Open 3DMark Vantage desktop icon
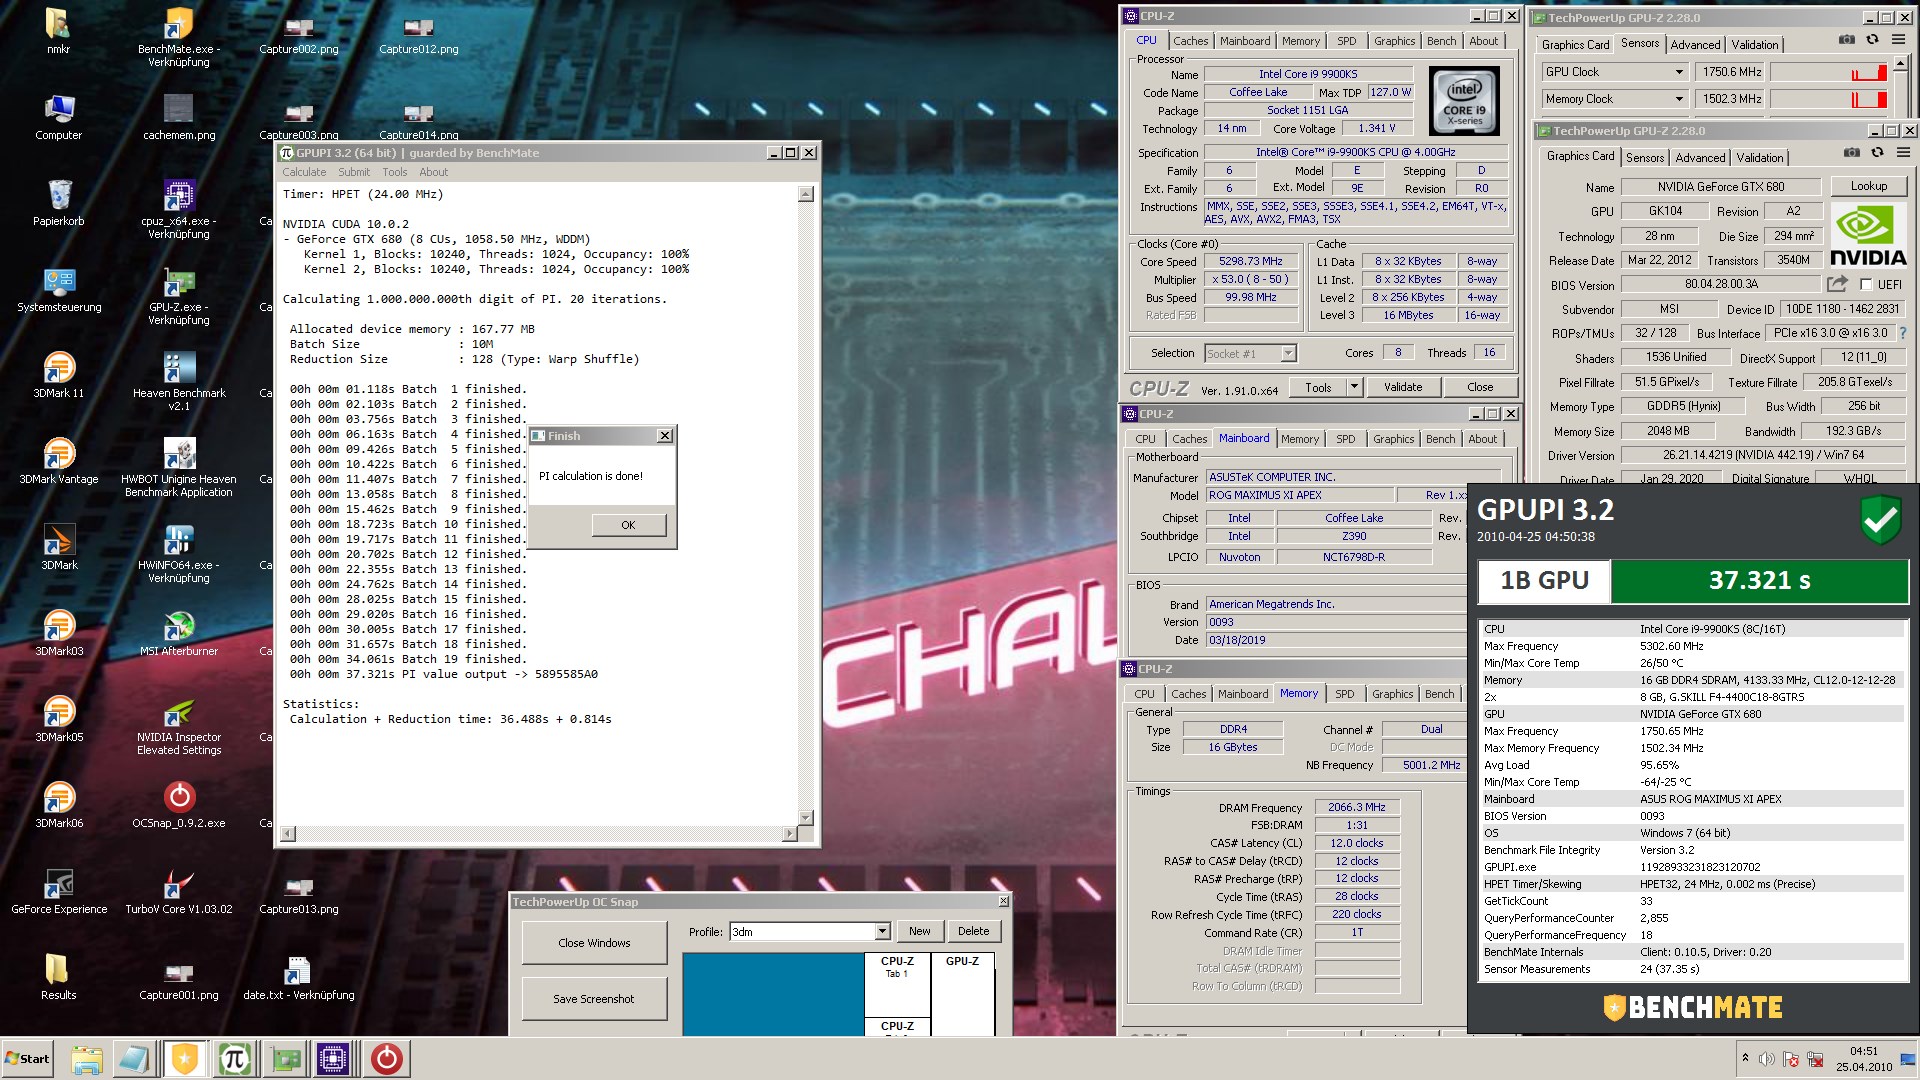The width and height of the screenshot is (1920, 1080). [x=59, y=461]
